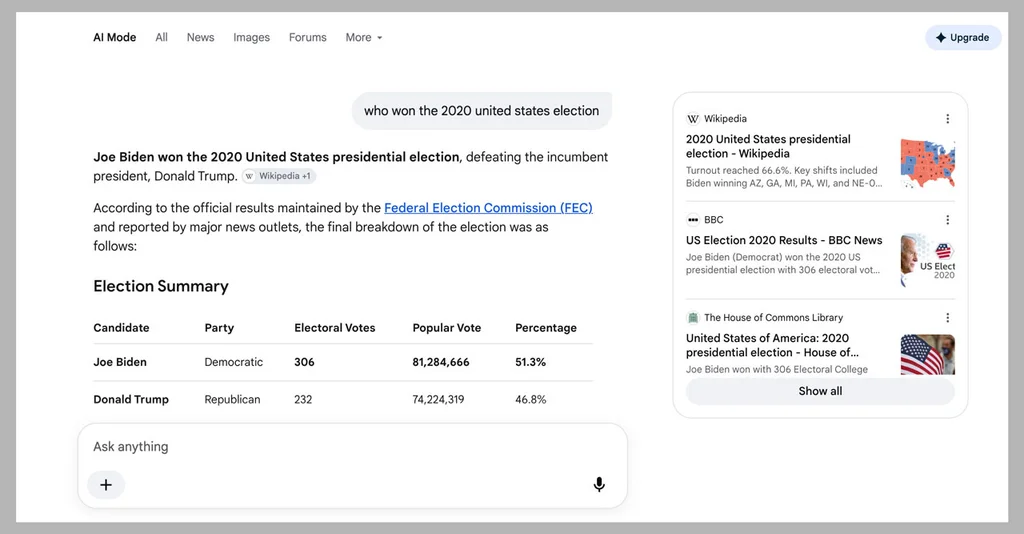The height and width of the screenshot is (534, 1024).
Task: Click the Wikipedia +1 source chip
Action: point(279,176)
